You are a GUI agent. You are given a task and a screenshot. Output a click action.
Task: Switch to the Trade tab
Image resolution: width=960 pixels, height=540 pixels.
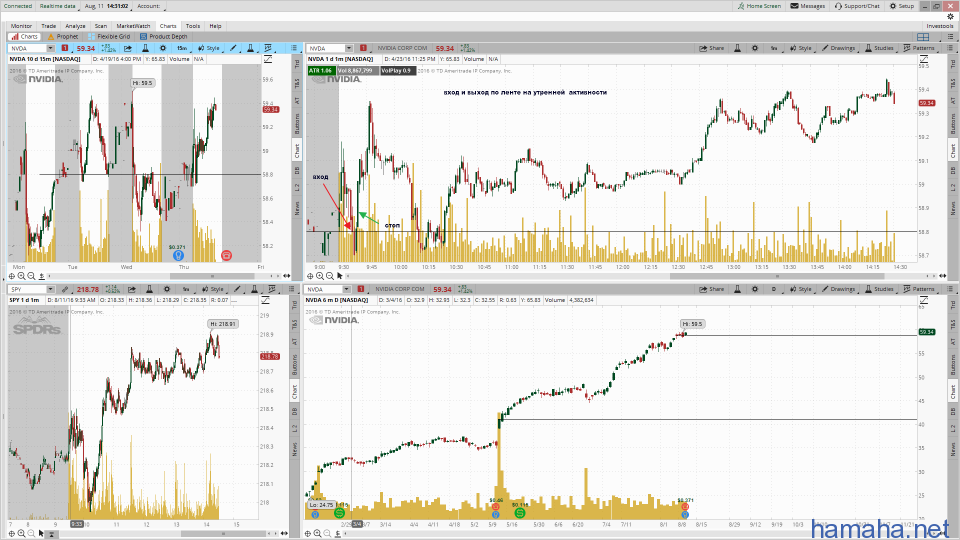click(48, 26)
